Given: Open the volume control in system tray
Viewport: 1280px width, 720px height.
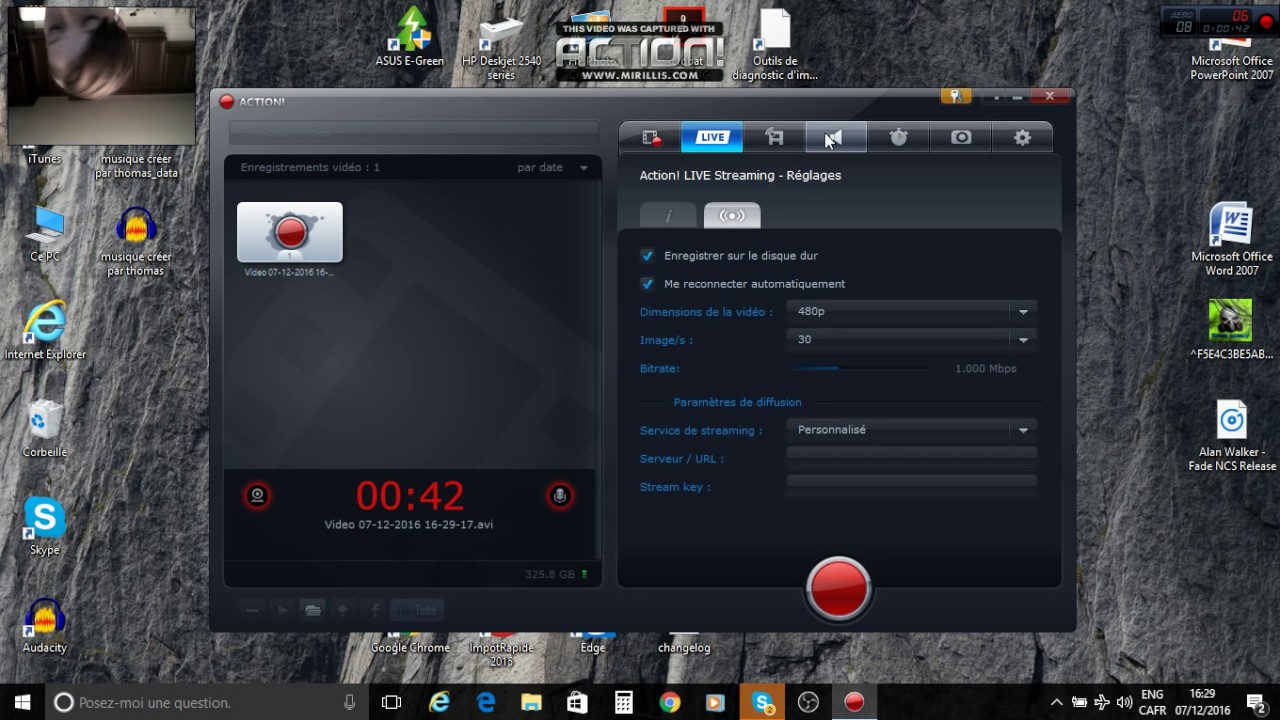Looking at the screenshot, I should 1123,703.
